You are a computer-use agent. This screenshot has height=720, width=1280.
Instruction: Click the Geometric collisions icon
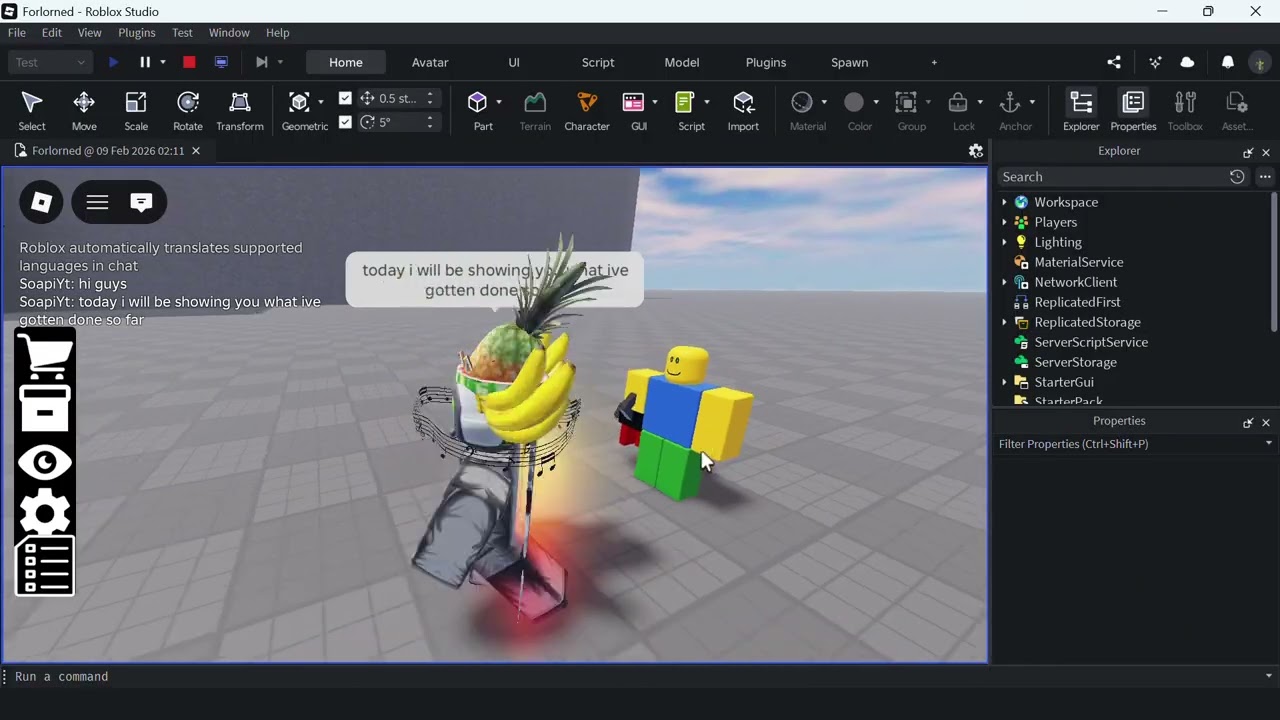[299, 102]
